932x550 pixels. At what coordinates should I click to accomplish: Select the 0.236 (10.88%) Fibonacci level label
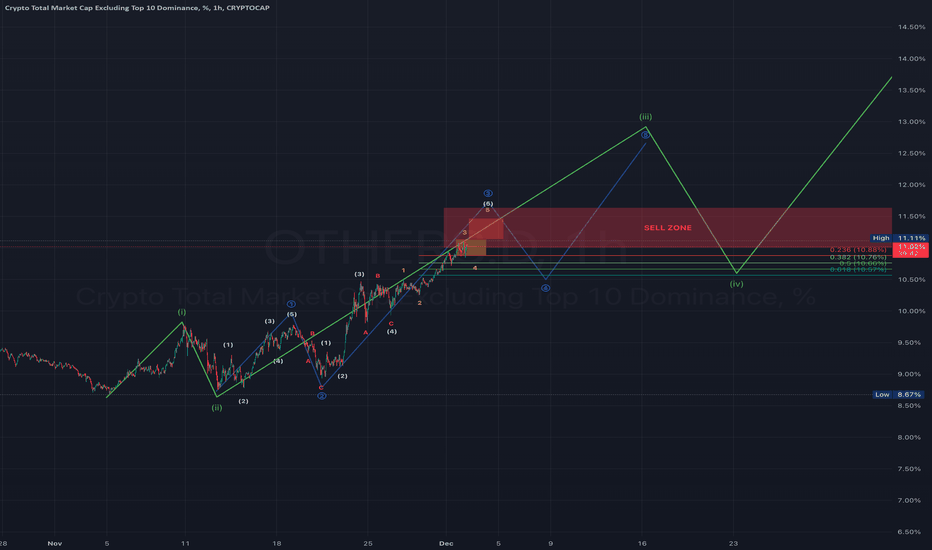[858, 250]
